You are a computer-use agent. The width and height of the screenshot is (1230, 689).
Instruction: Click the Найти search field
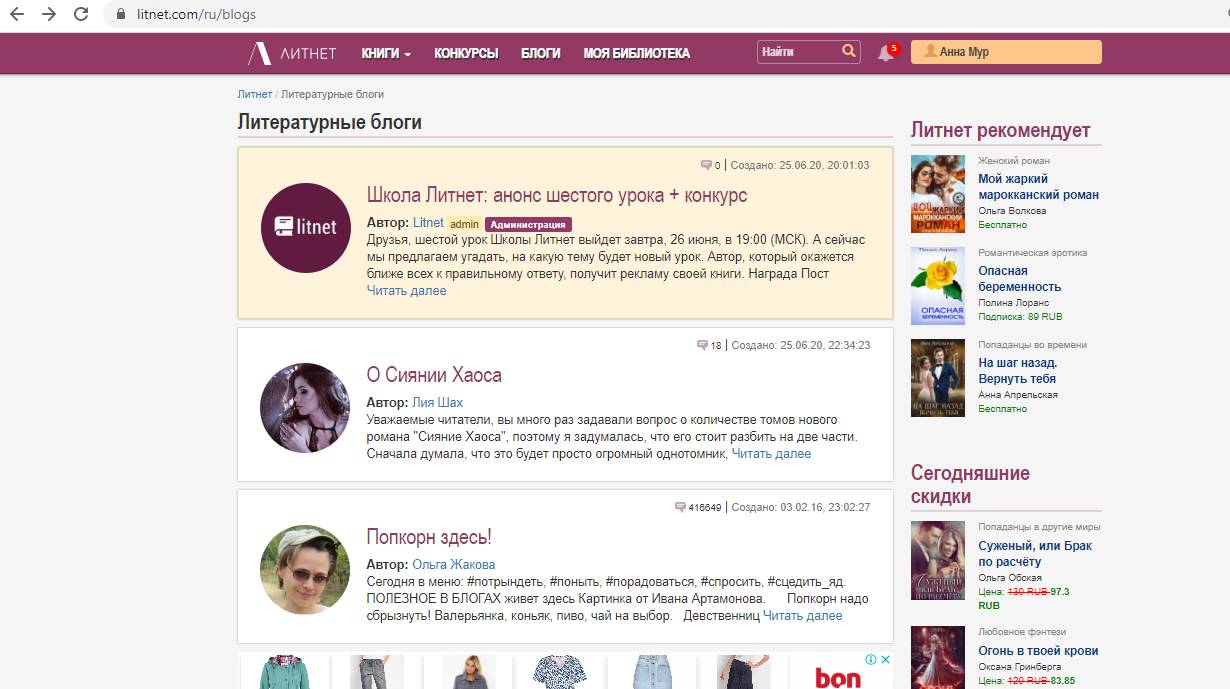coord(797,52)
